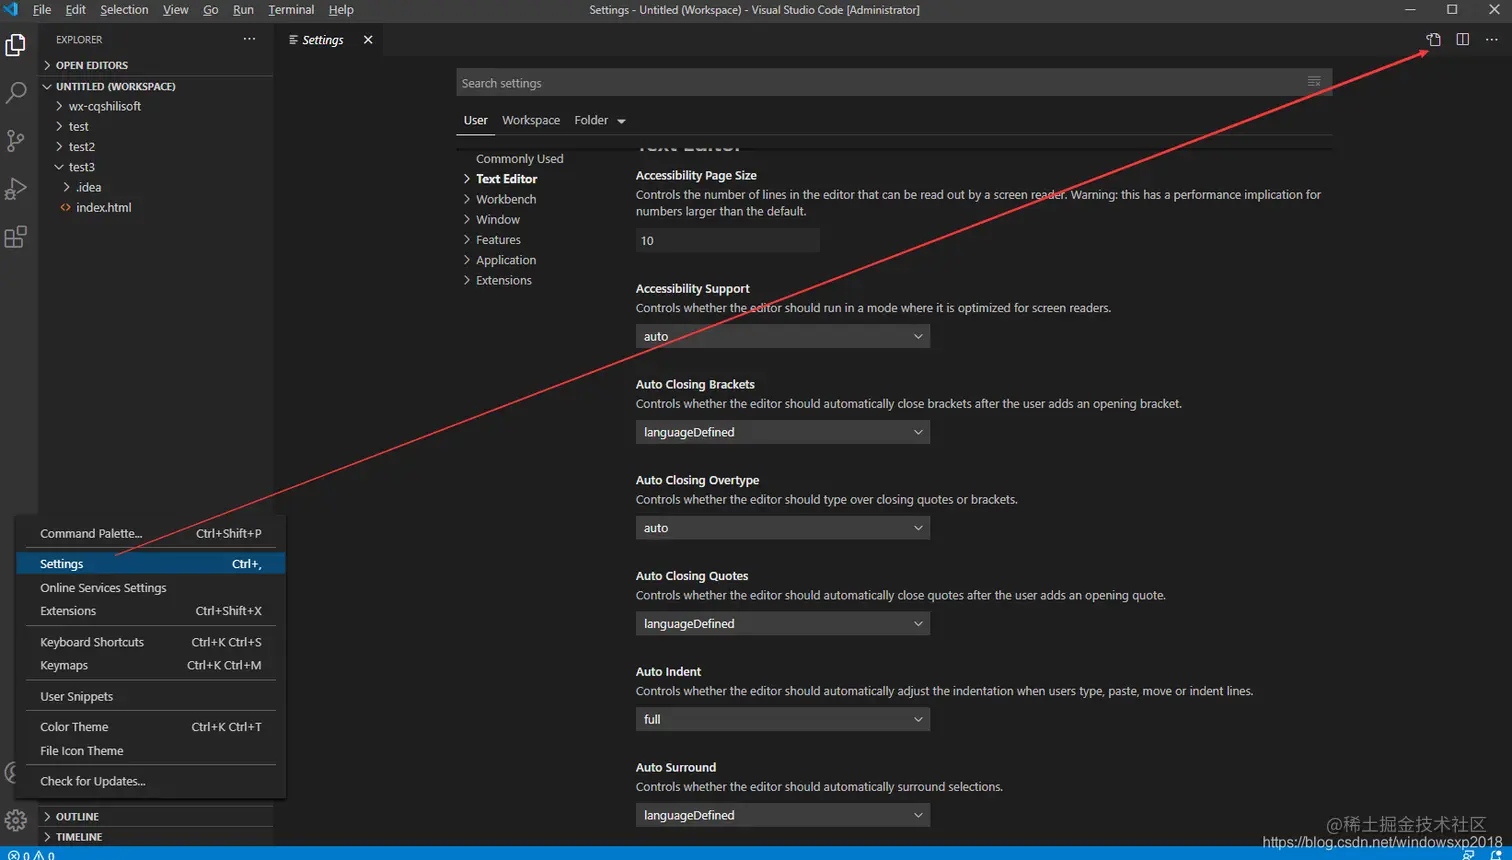The height and width of the screenshot is (860, 1512).
Task: Open the Help menu
Action: 341,10
